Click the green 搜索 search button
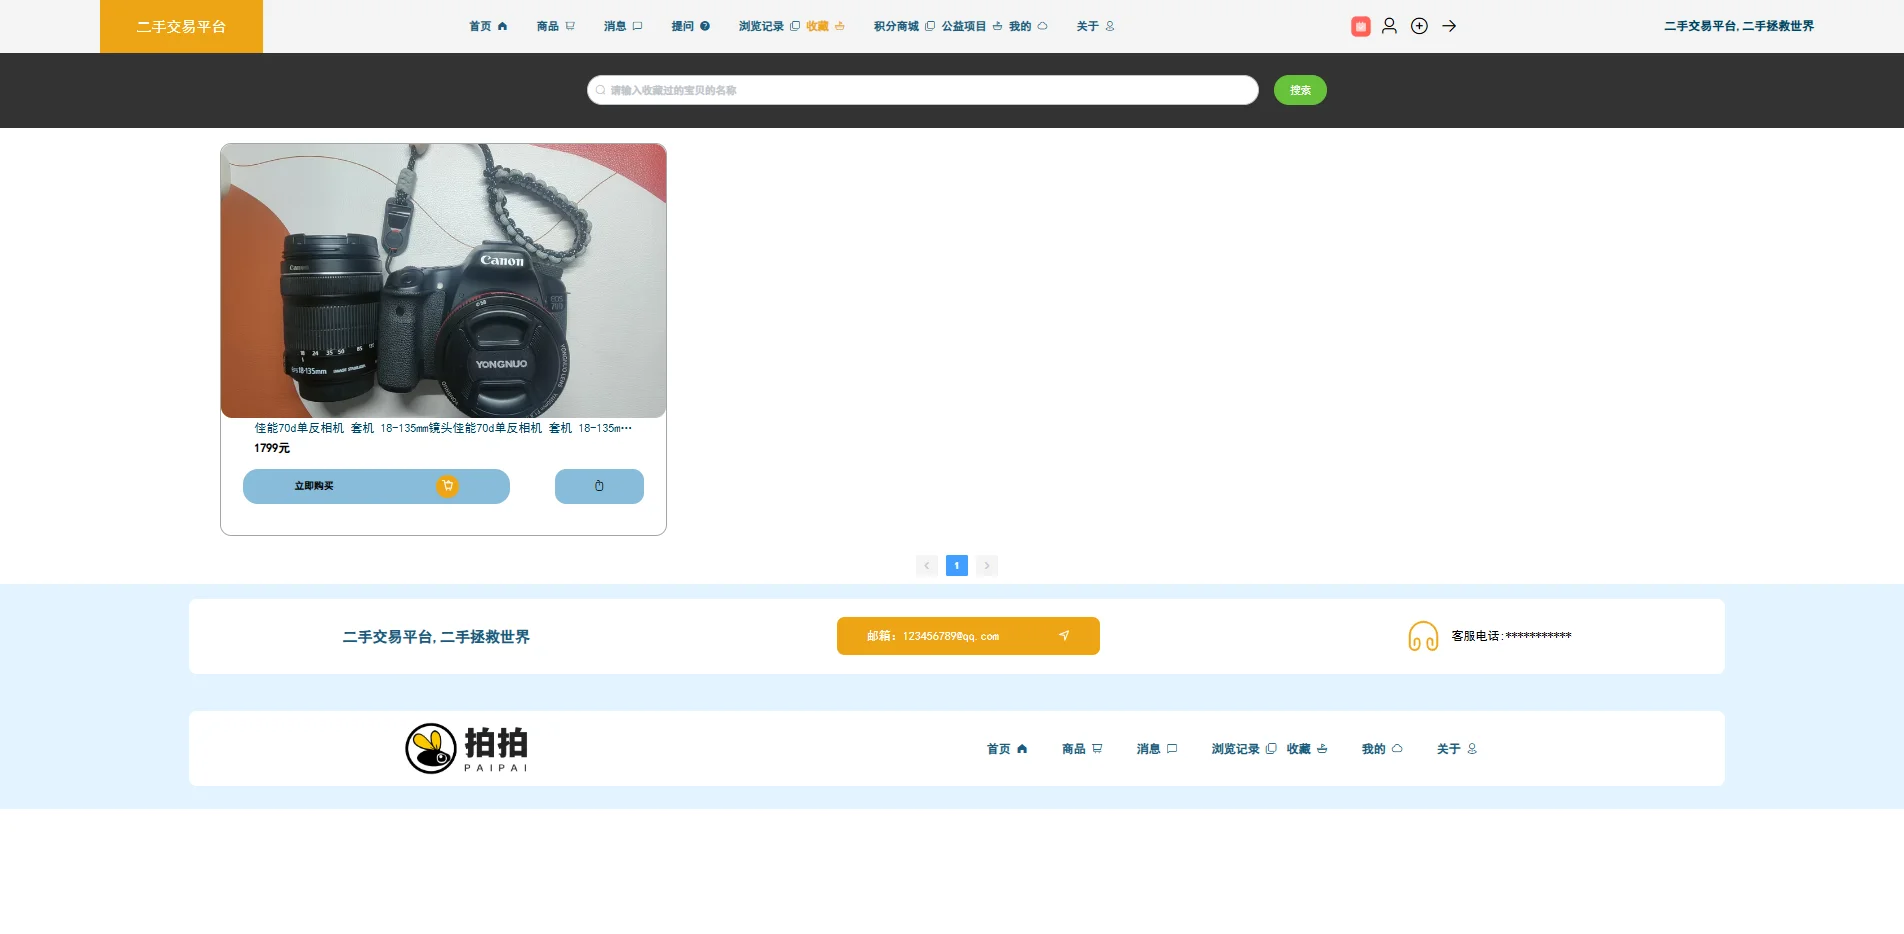 [x=1299, y=90]
